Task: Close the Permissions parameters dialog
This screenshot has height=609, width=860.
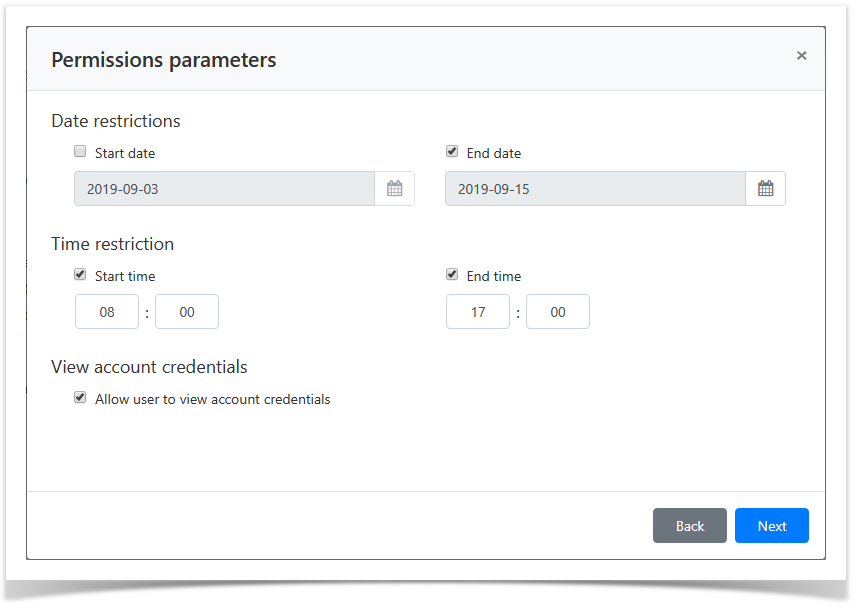Action: pyautogui.click(x=801, y=56)
